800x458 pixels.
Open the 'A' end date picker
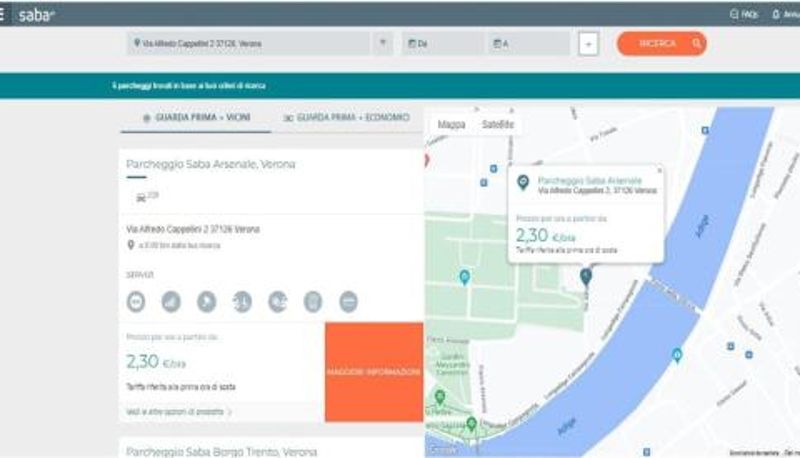[x=528, y=44]
